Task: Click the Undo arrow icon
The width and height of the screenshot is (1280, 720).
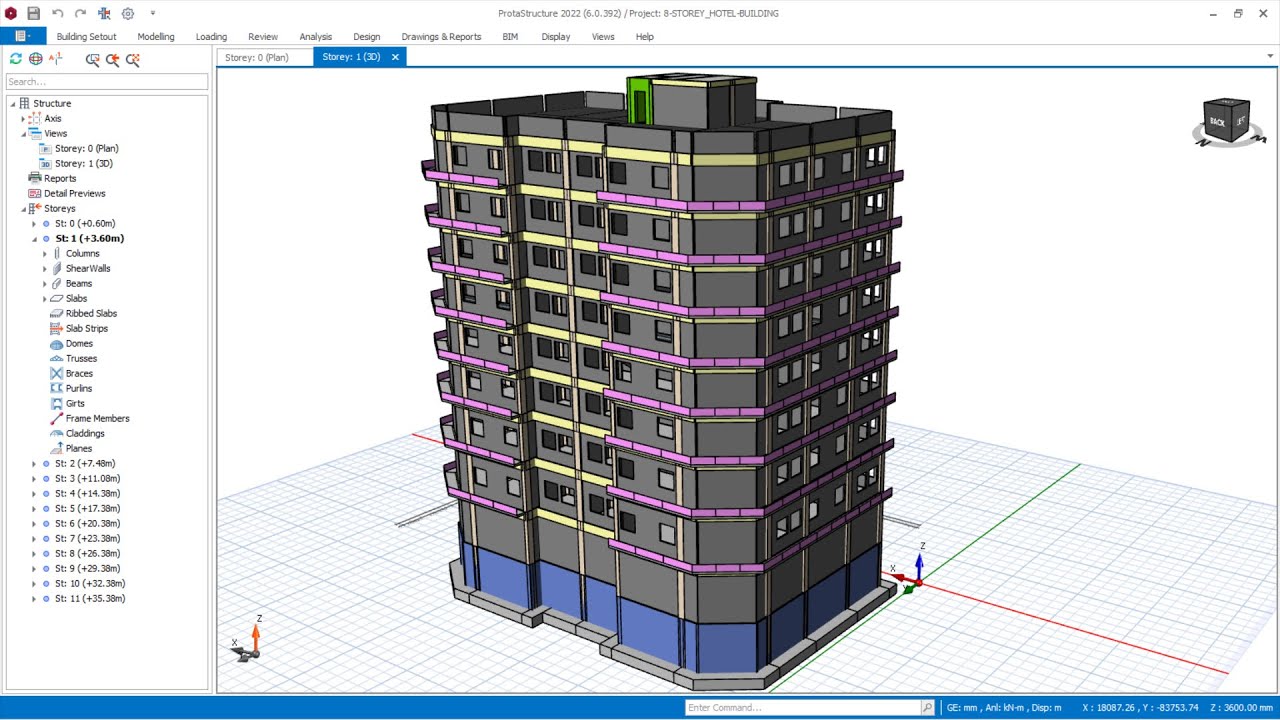Action: coord(57,13)
